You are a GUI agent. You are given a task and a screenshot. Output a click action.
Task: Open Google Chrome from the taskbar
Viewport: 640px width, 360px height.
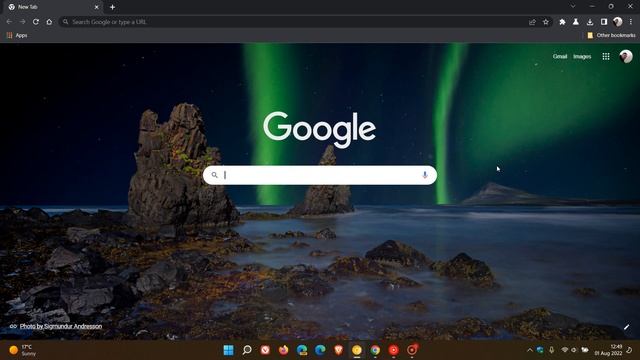(x=375, y=350)
